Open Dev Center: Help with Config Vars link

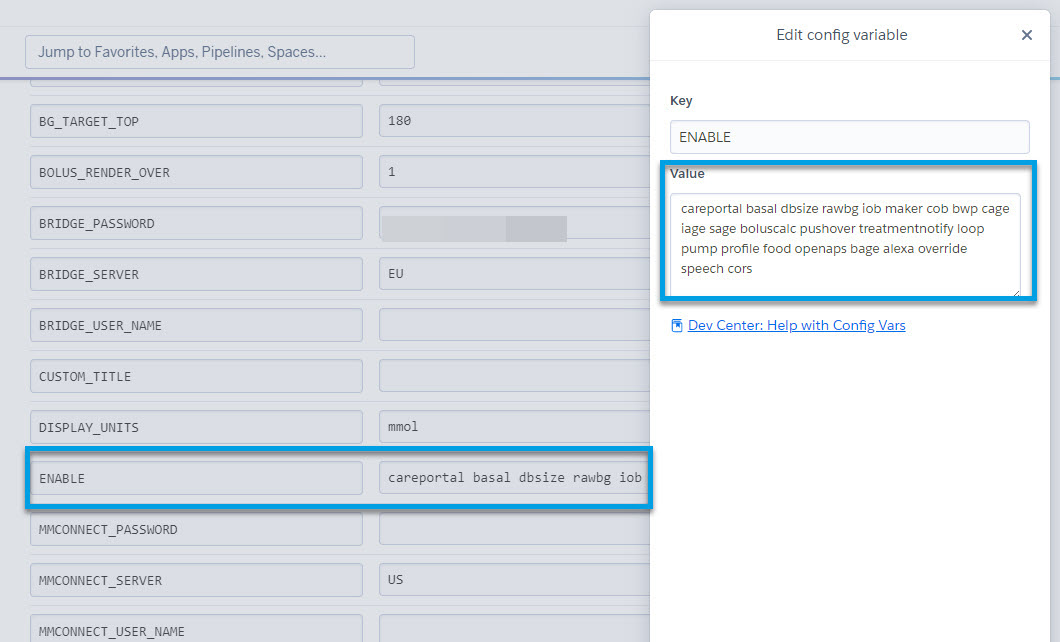click(796, 325)
